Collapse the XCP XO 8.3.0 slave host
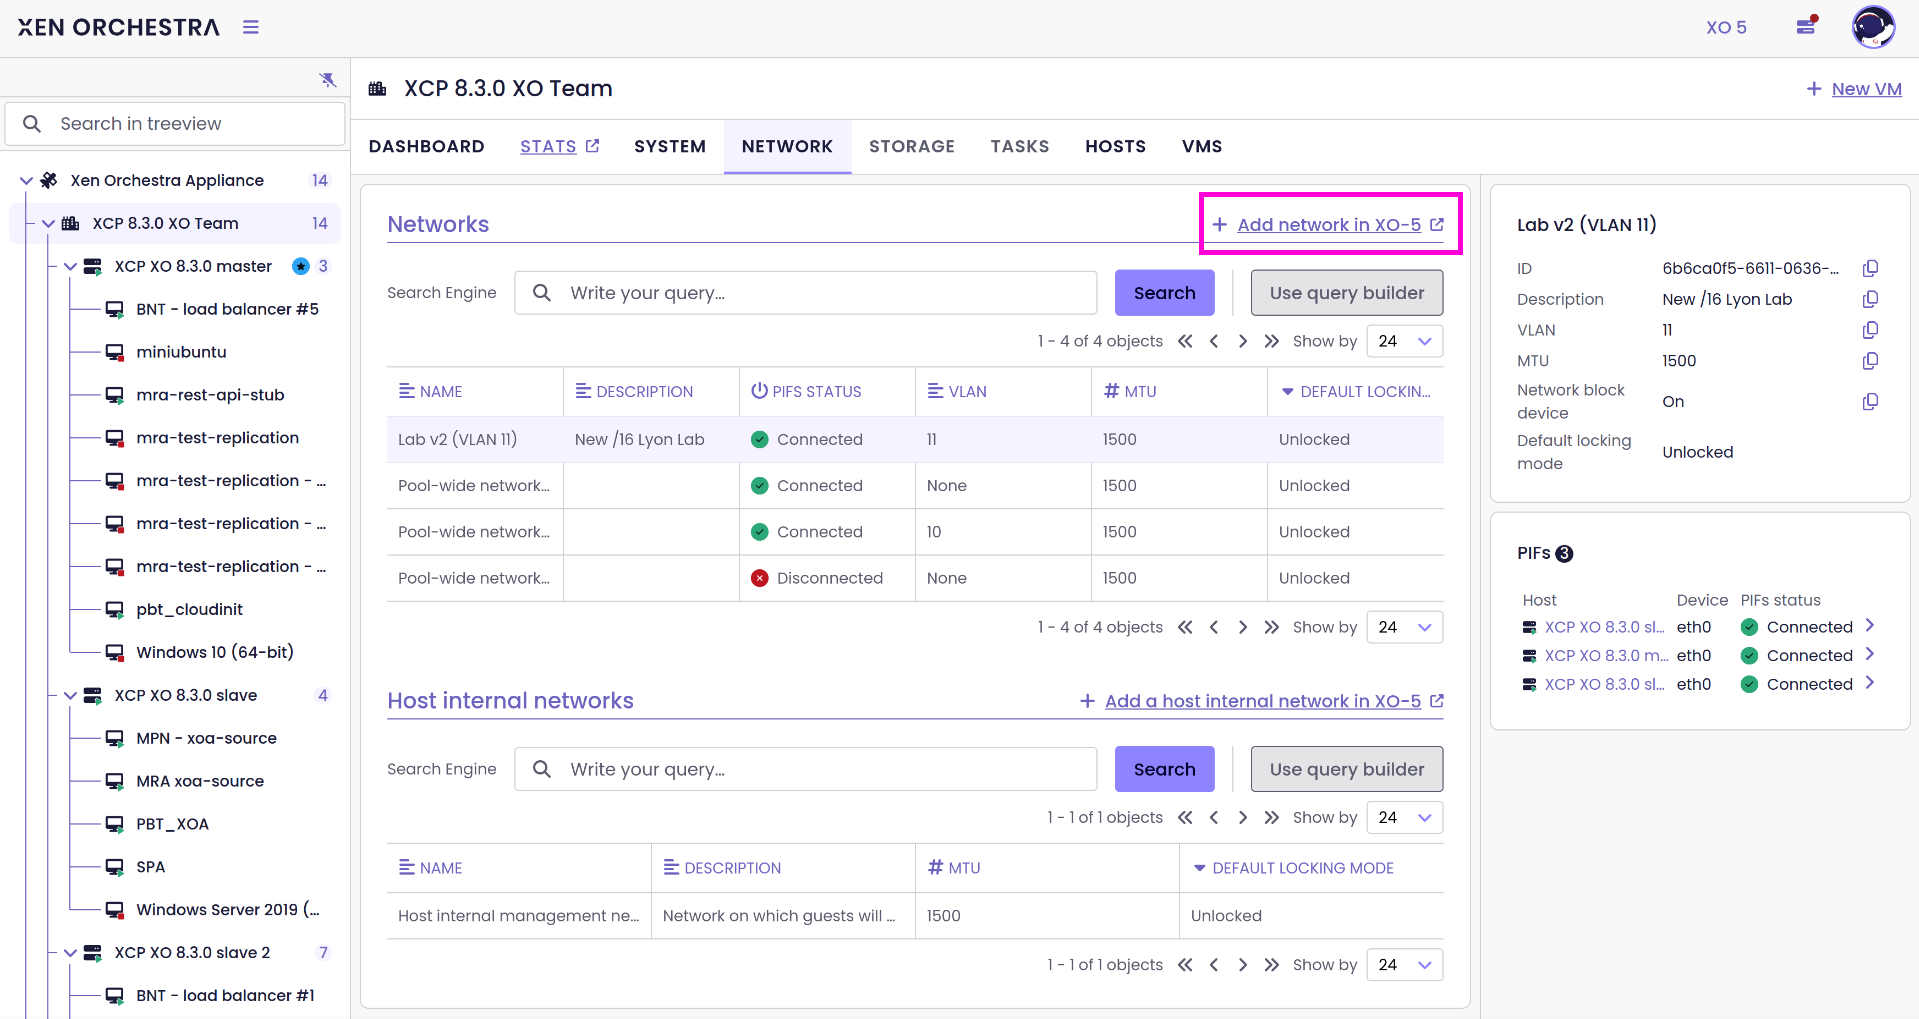The width and height of the screenshot is (1919, 1019). pos(71,696)
